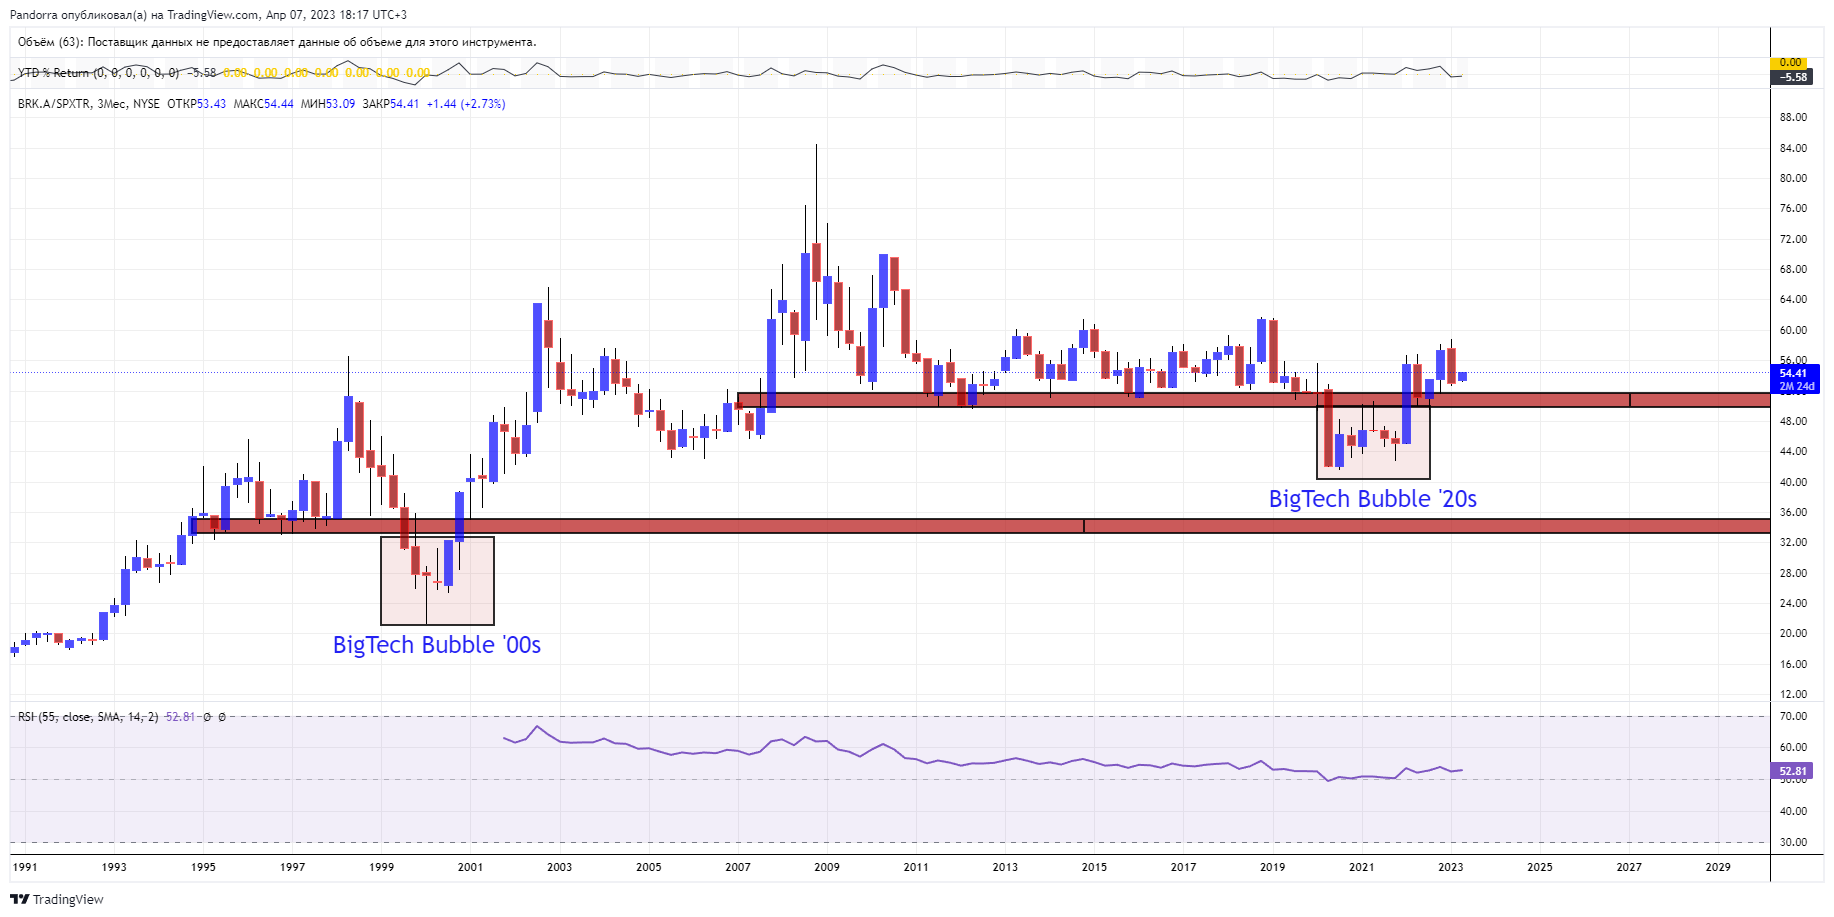Click the 70.00 label on the RSI scale
The width and height of the screenshot is (1834, 917).
tap(1793, 716)
